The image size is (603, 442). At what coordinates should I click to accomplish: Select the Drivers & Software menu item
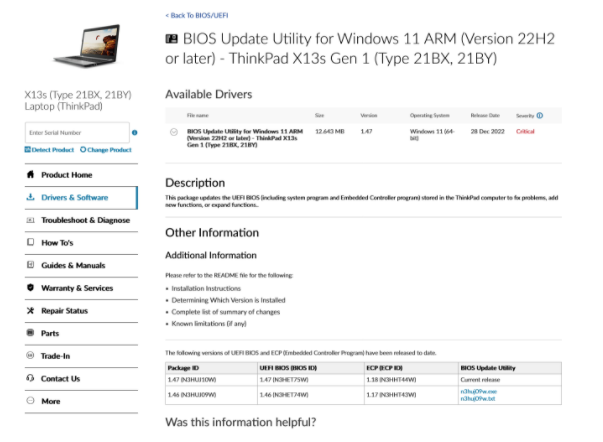click(81, 198)
